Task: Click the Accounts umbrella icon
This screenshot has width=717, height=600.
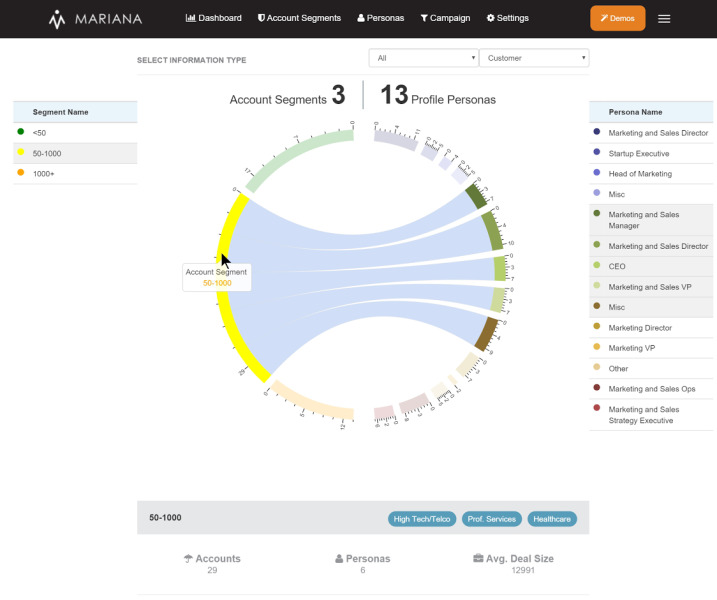Action: [188, 559]
